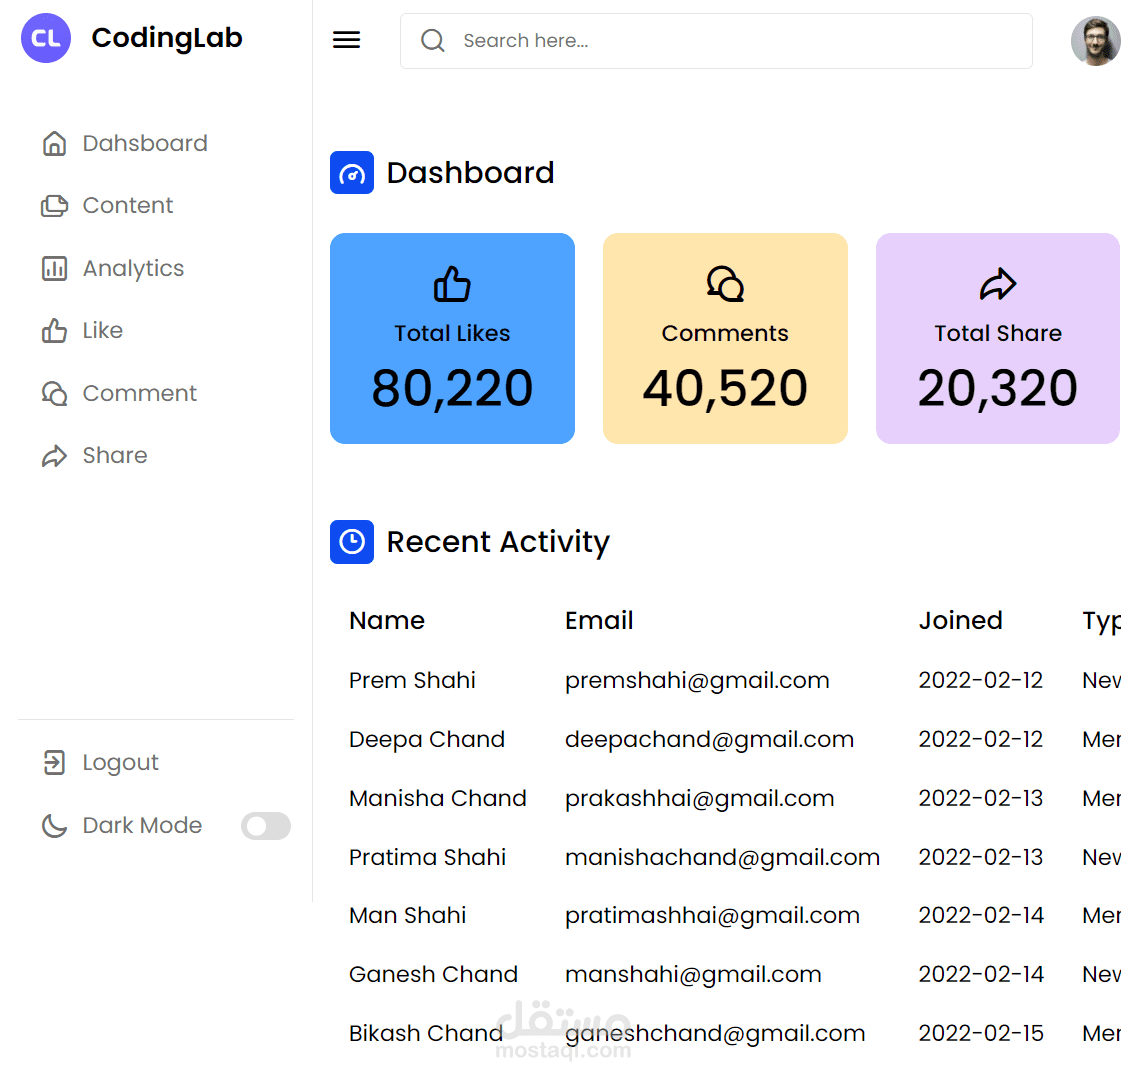1128x1084 pixels.
Task: Click the ganeshchand@gmail.com email
Action: point(715,1034)
